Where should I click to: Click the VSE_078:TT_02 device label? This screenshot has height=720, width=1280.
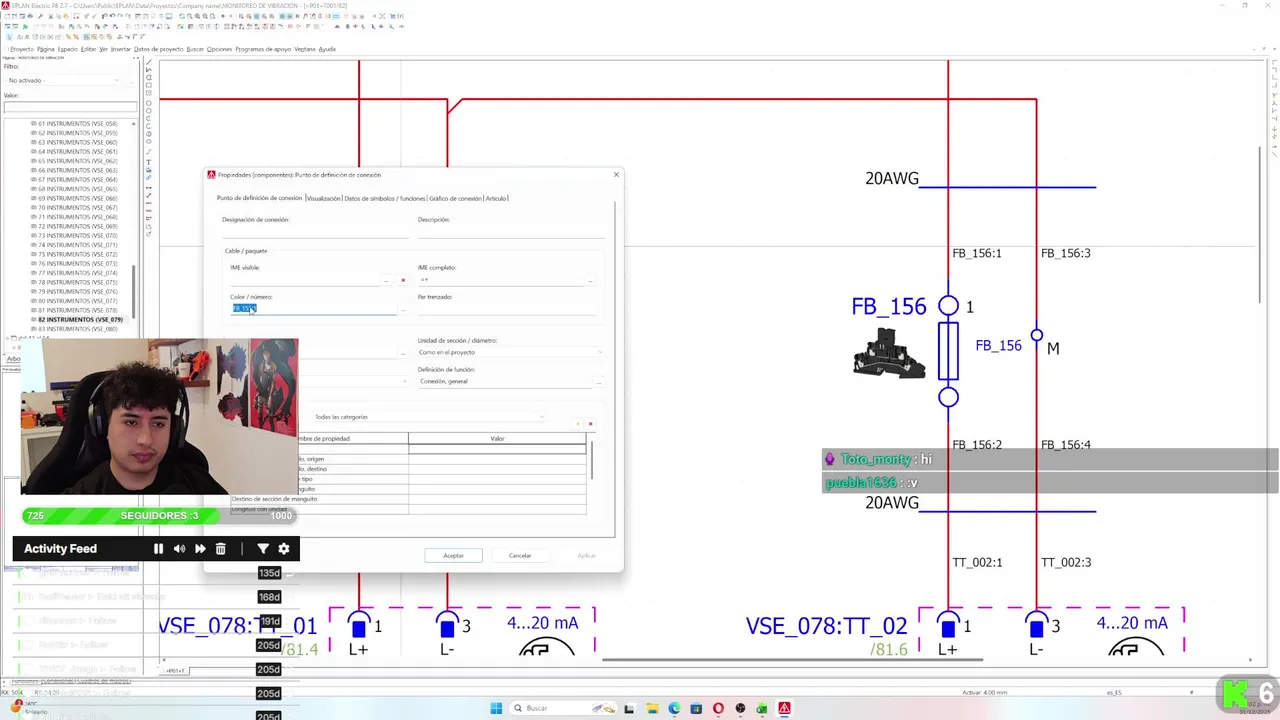(826, 626)
